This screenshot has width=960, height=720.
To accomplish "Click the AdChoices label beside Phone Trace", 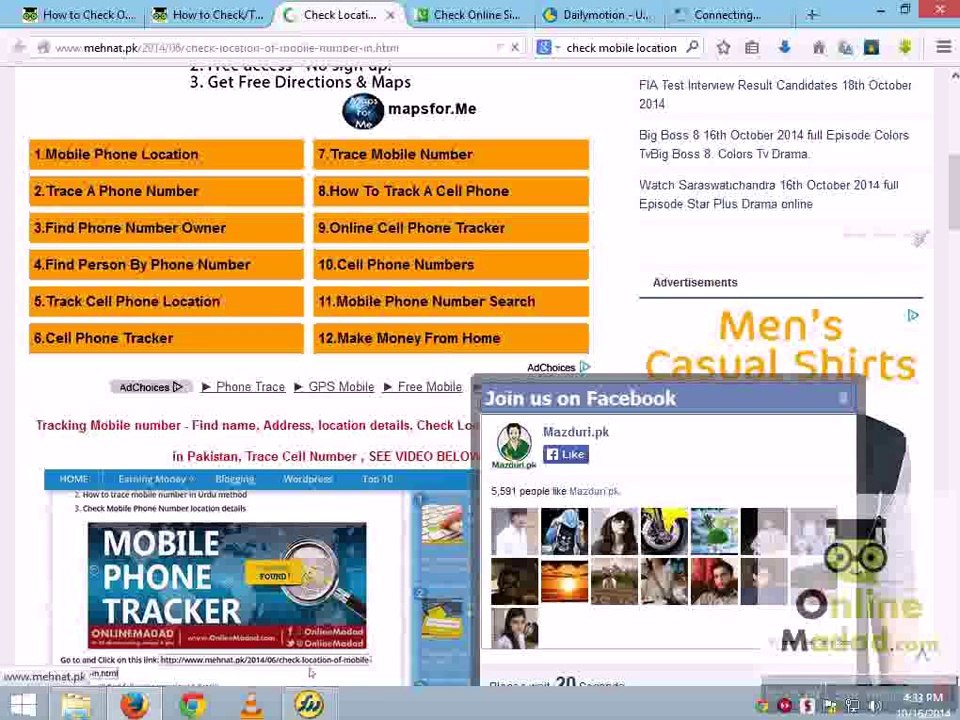I will (151, 387).
